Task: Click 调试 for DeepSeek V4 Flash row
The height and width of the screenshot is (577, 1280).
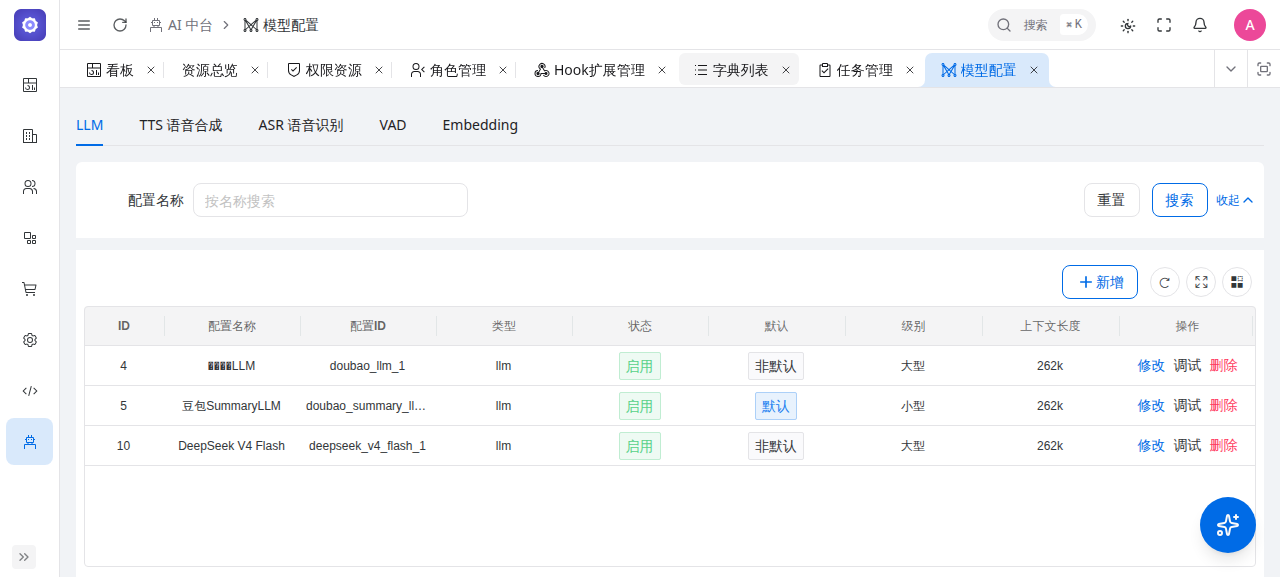Action: tap(1187, 446)
